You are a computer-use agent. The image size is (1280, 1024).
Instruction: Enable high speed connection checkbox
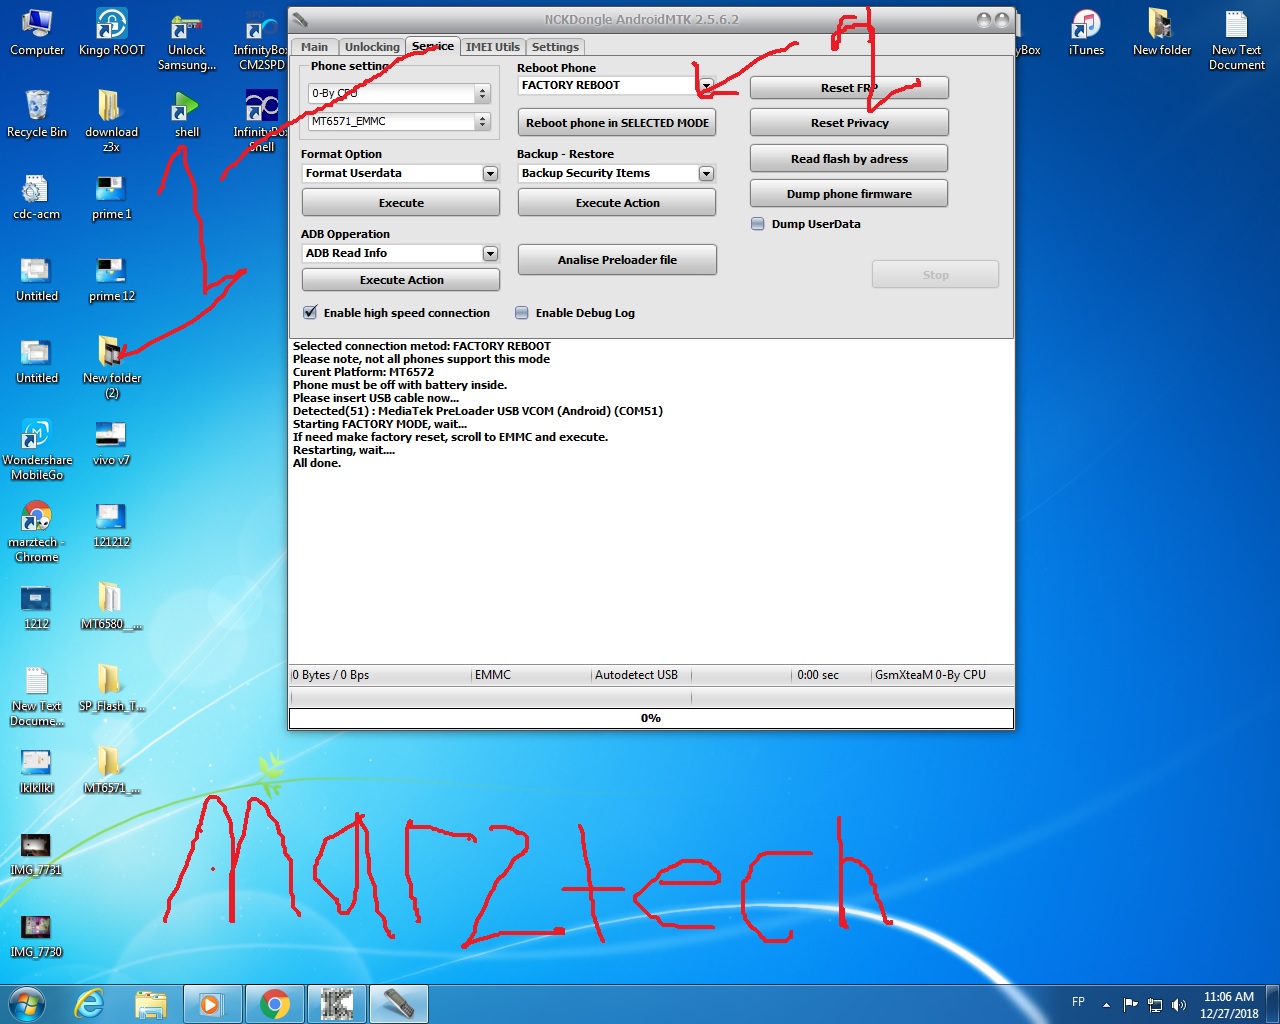click(310, 313)
